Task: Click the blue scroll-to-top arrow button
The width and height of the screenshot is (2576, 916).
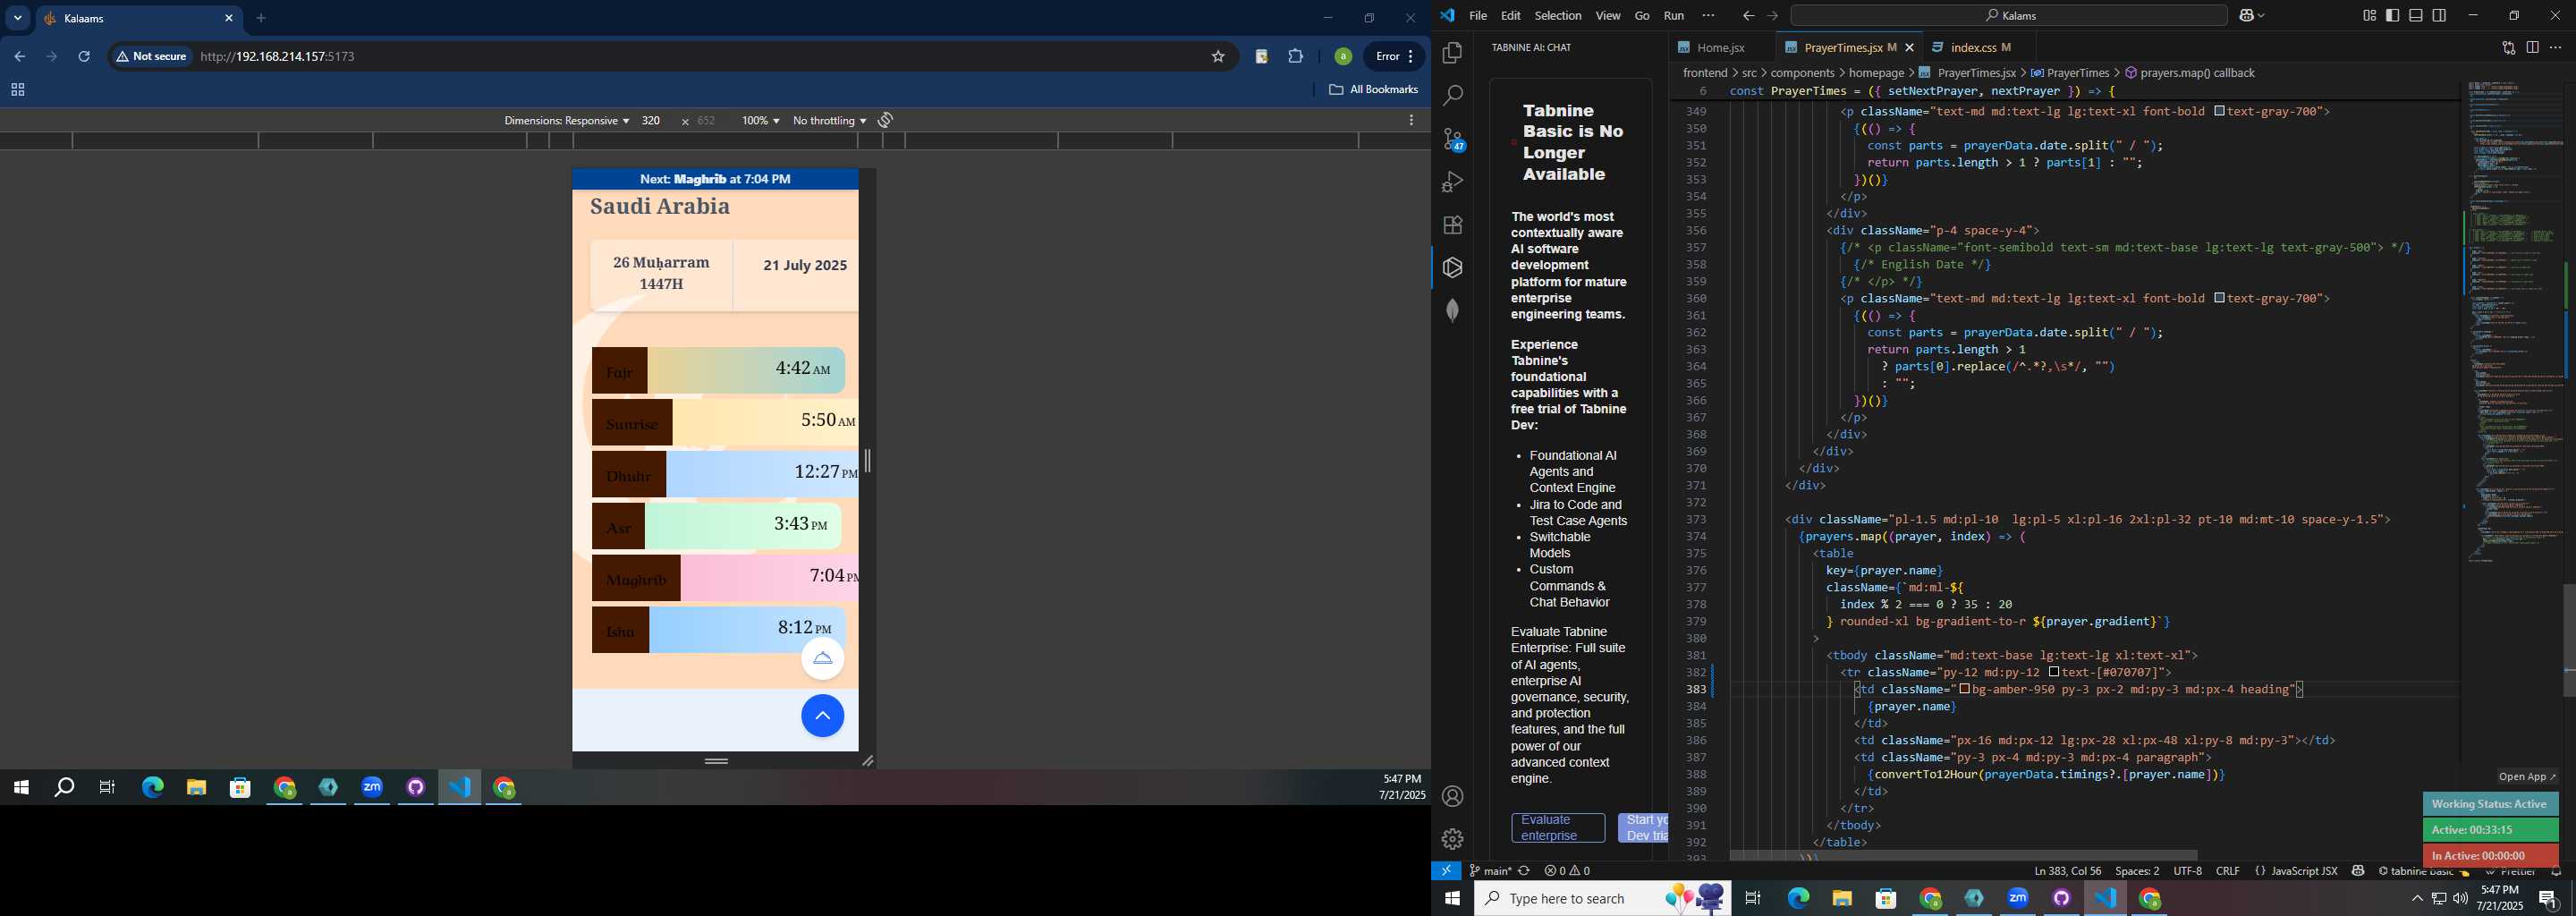Action: pyautogui.click(x=823, y=716)
